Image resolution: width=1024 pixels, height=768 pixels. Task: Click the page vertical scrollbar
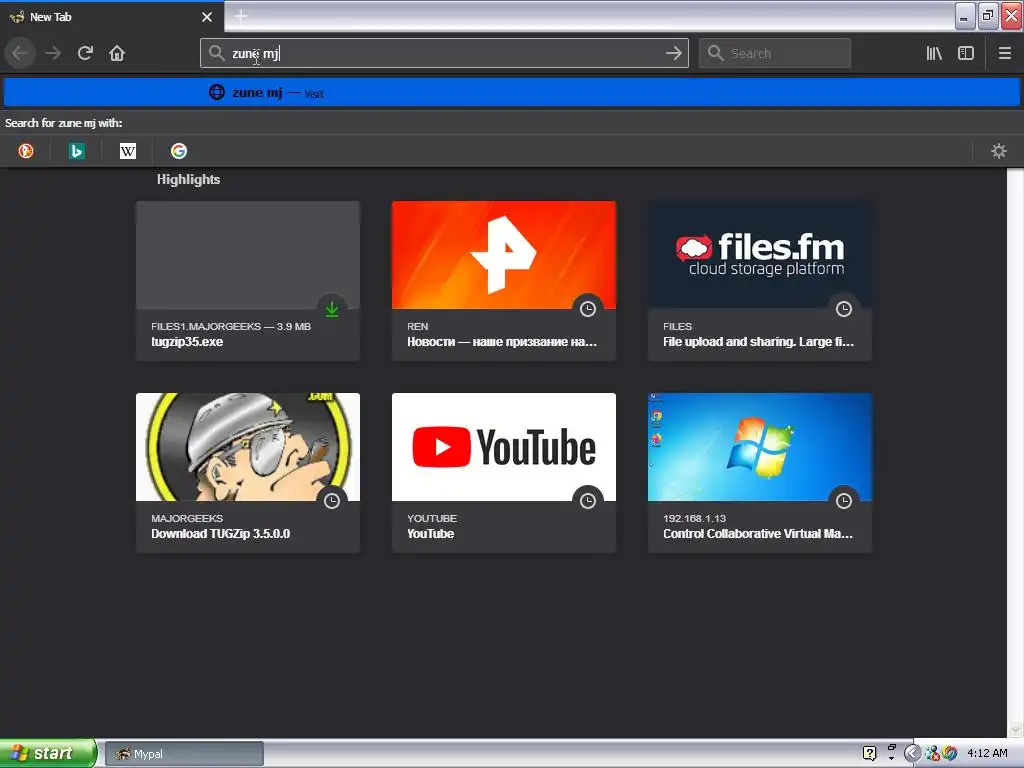pyautogui.click(x=1015, y=453)
